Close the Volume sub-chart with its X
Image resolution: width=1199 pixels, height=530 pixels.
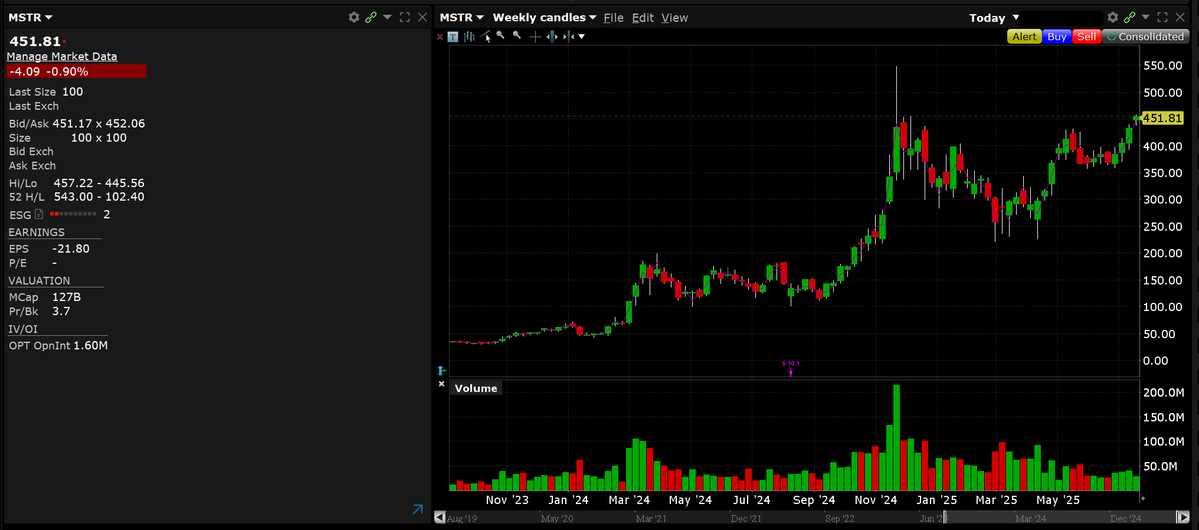441,384
